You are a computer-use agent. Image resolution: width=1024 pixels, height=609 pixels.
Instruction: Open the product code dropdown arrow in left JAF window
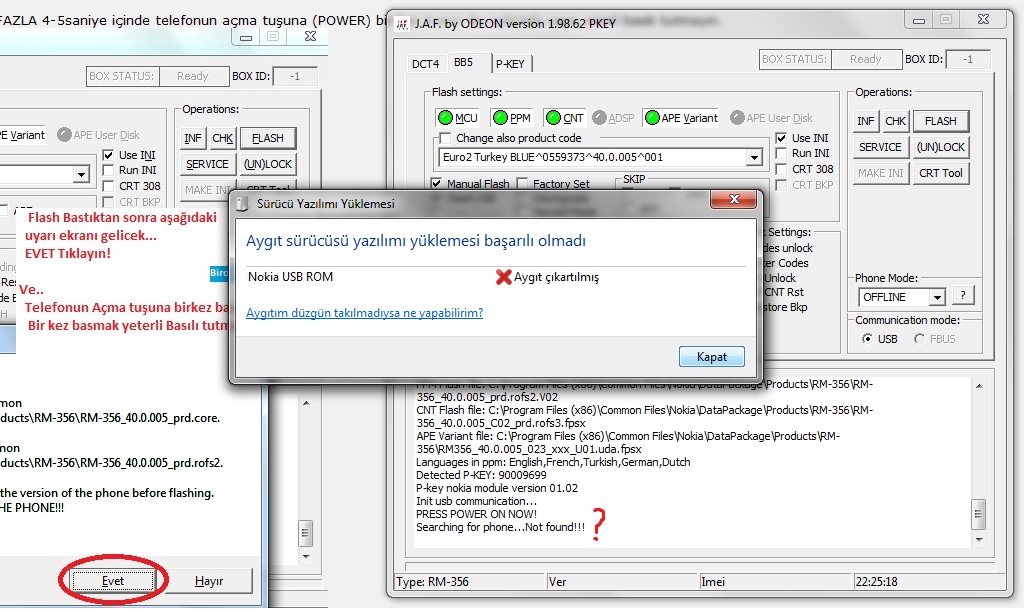[x=81, y=174]
